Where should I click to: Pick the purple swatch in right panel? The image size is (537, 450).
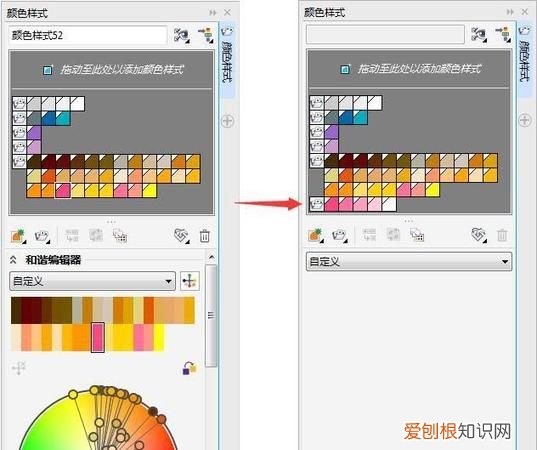[331, 132]
